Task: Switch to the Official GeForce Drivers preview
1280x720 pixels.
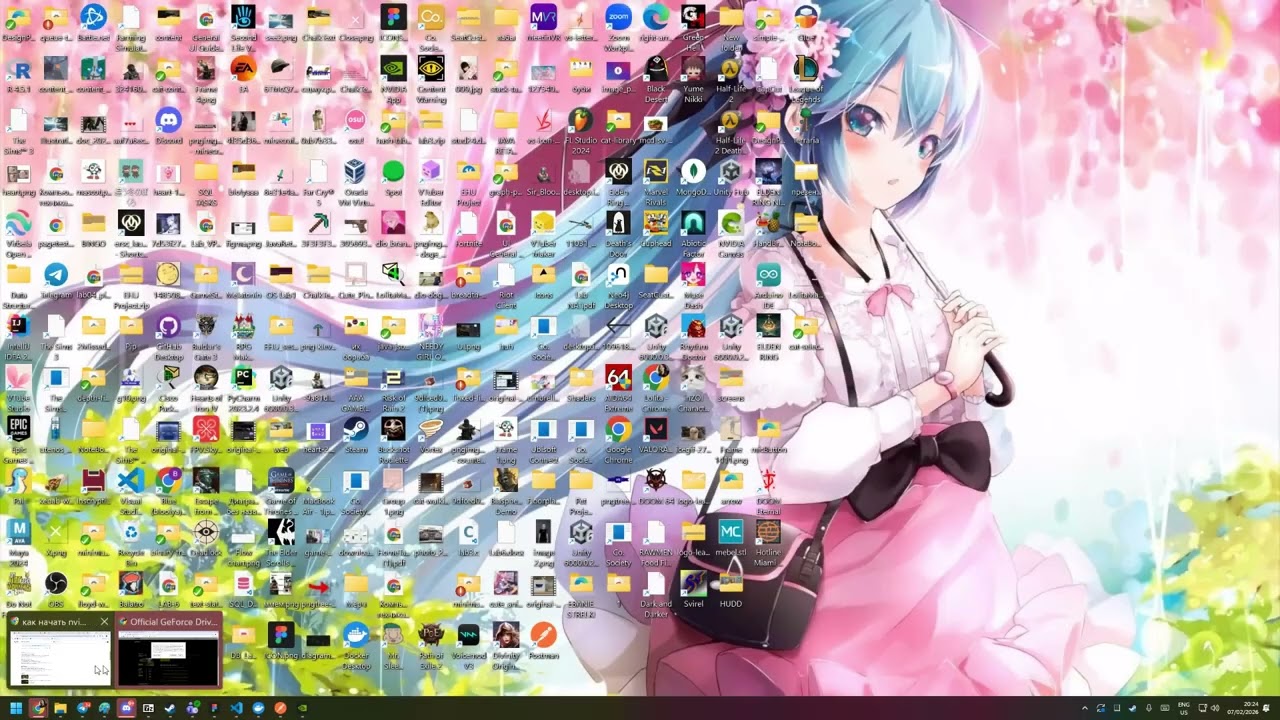Action: tap(168, 650)
